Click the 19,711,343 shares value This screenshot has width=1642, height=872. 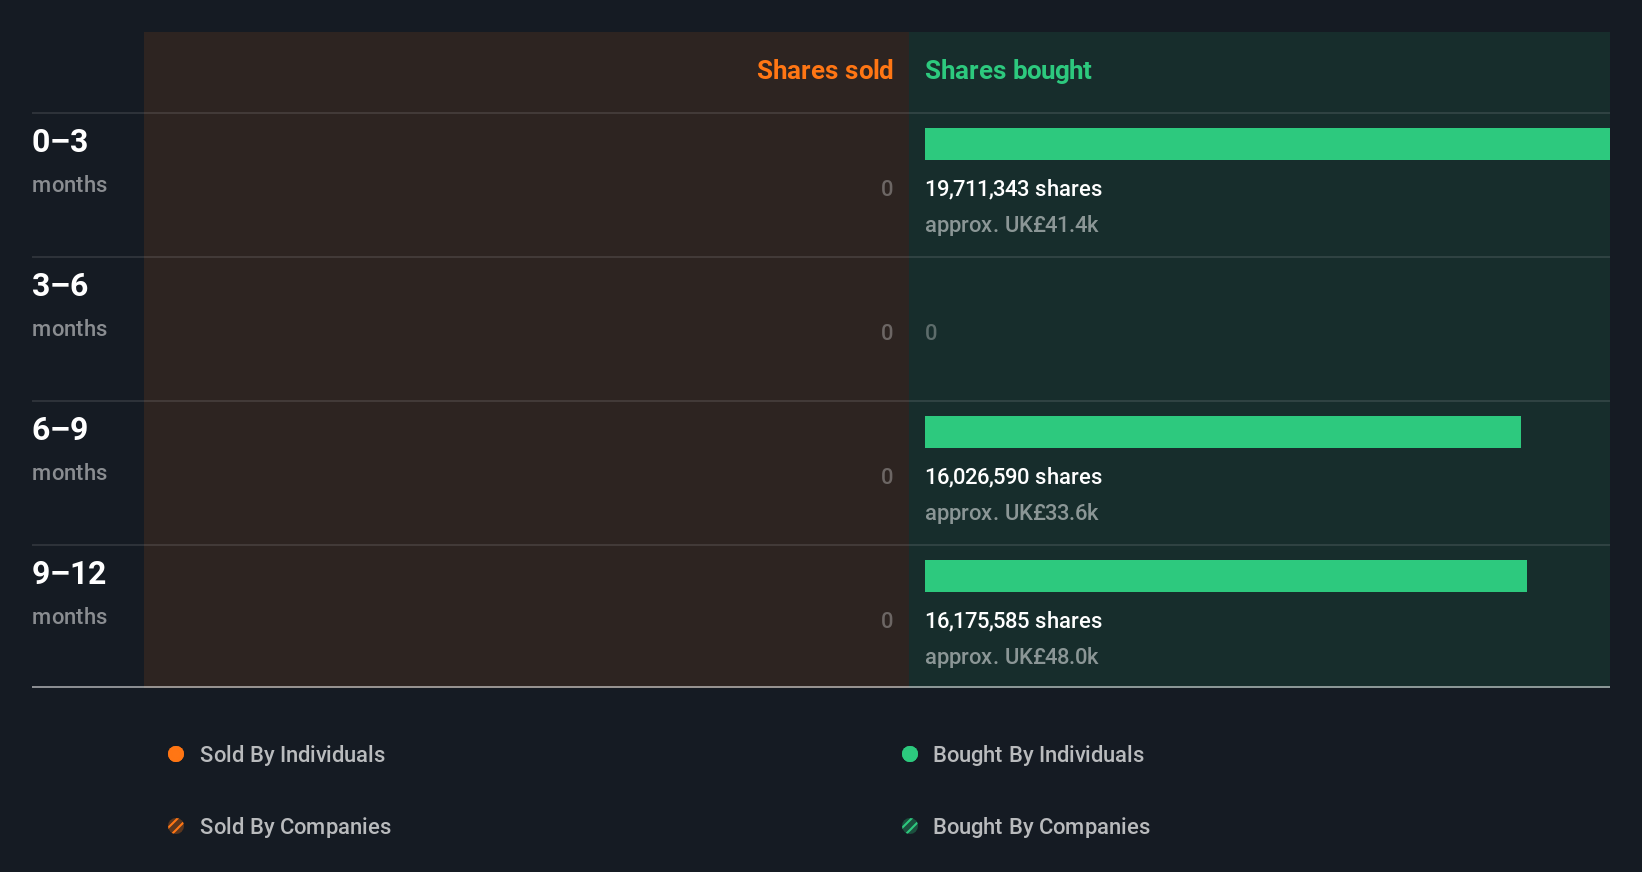click(1013, 189)
